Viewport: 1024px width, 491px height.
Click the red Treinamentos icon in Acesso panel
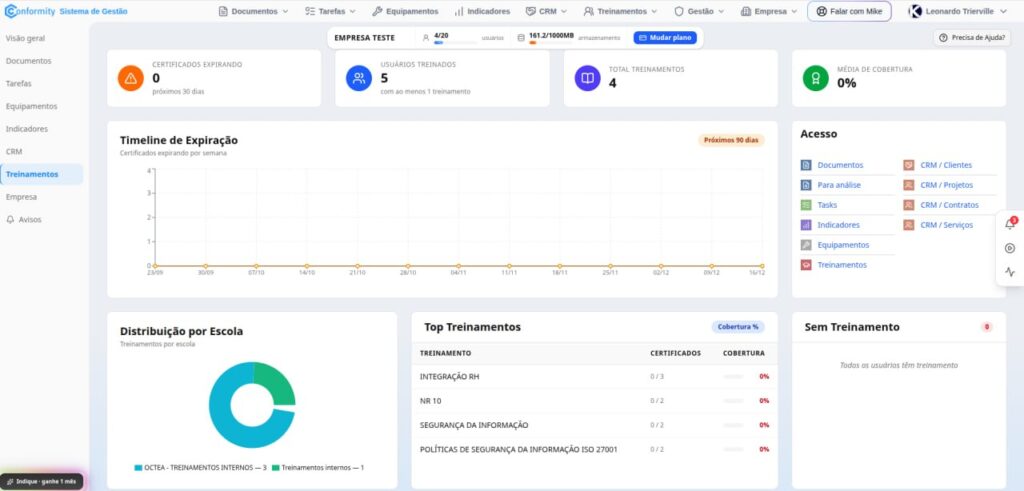click(806, 265)
